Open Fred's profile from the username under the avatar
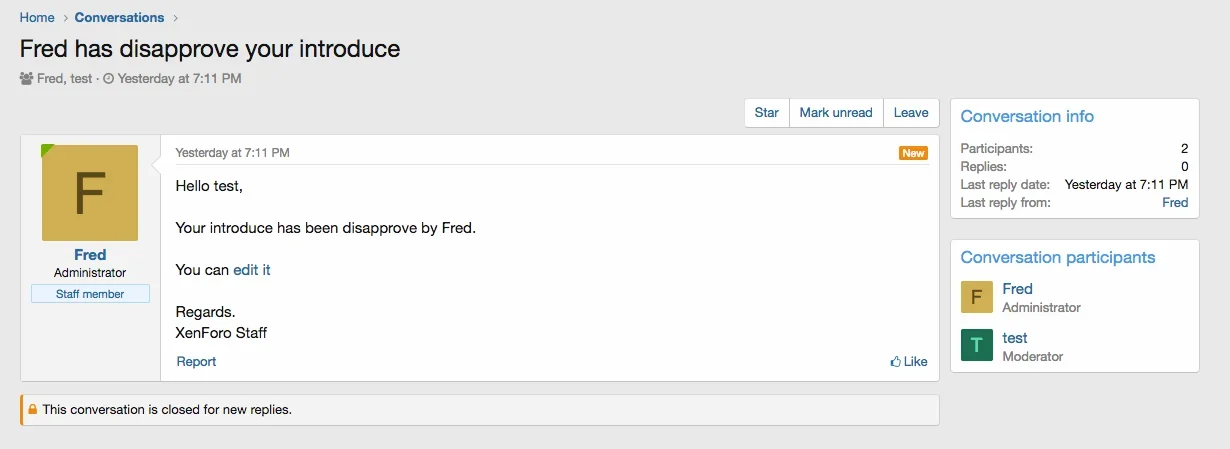 [x=90, y=255]
